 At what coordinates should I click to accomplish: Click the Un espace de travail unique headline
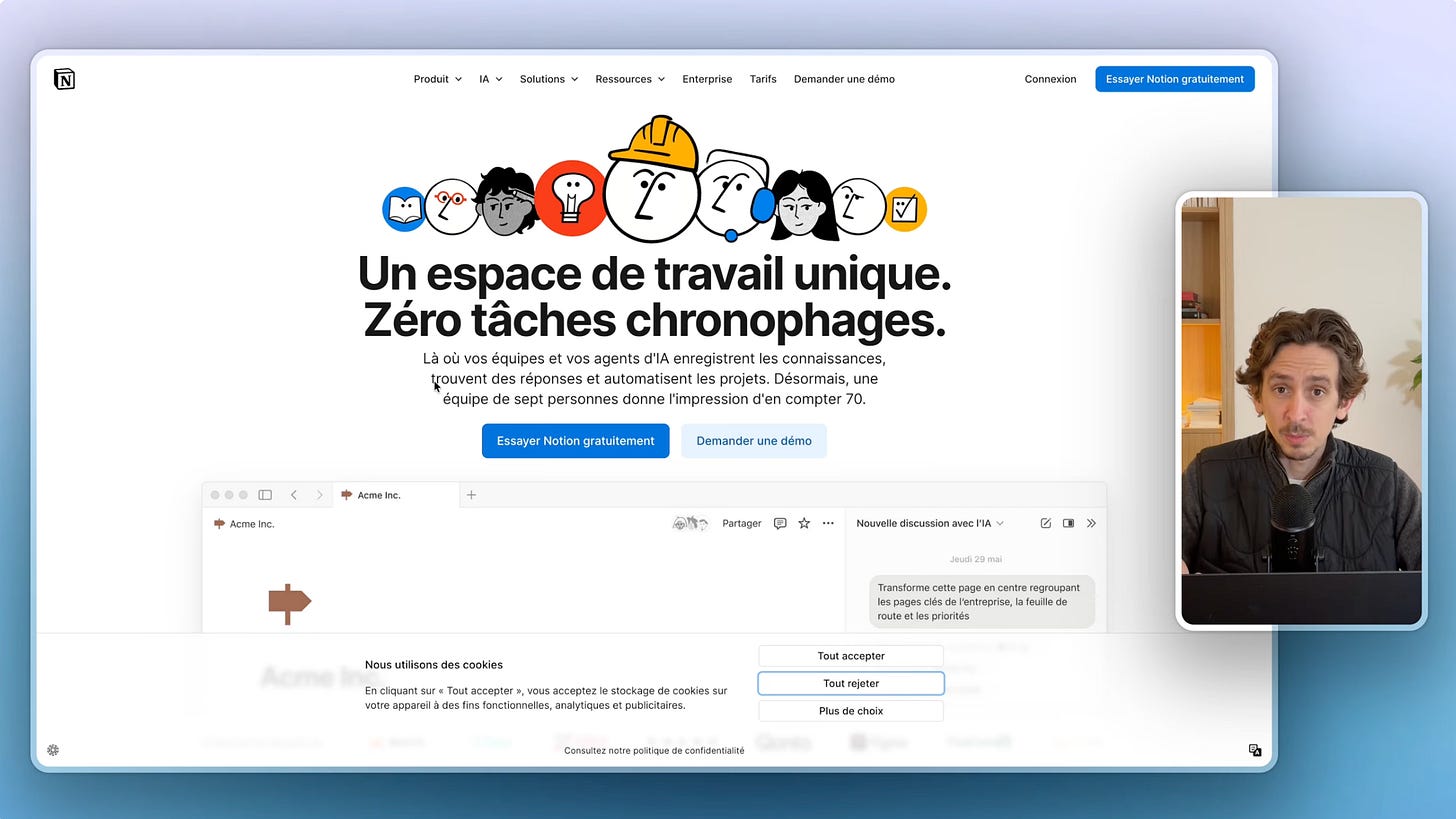pos(654,273)
